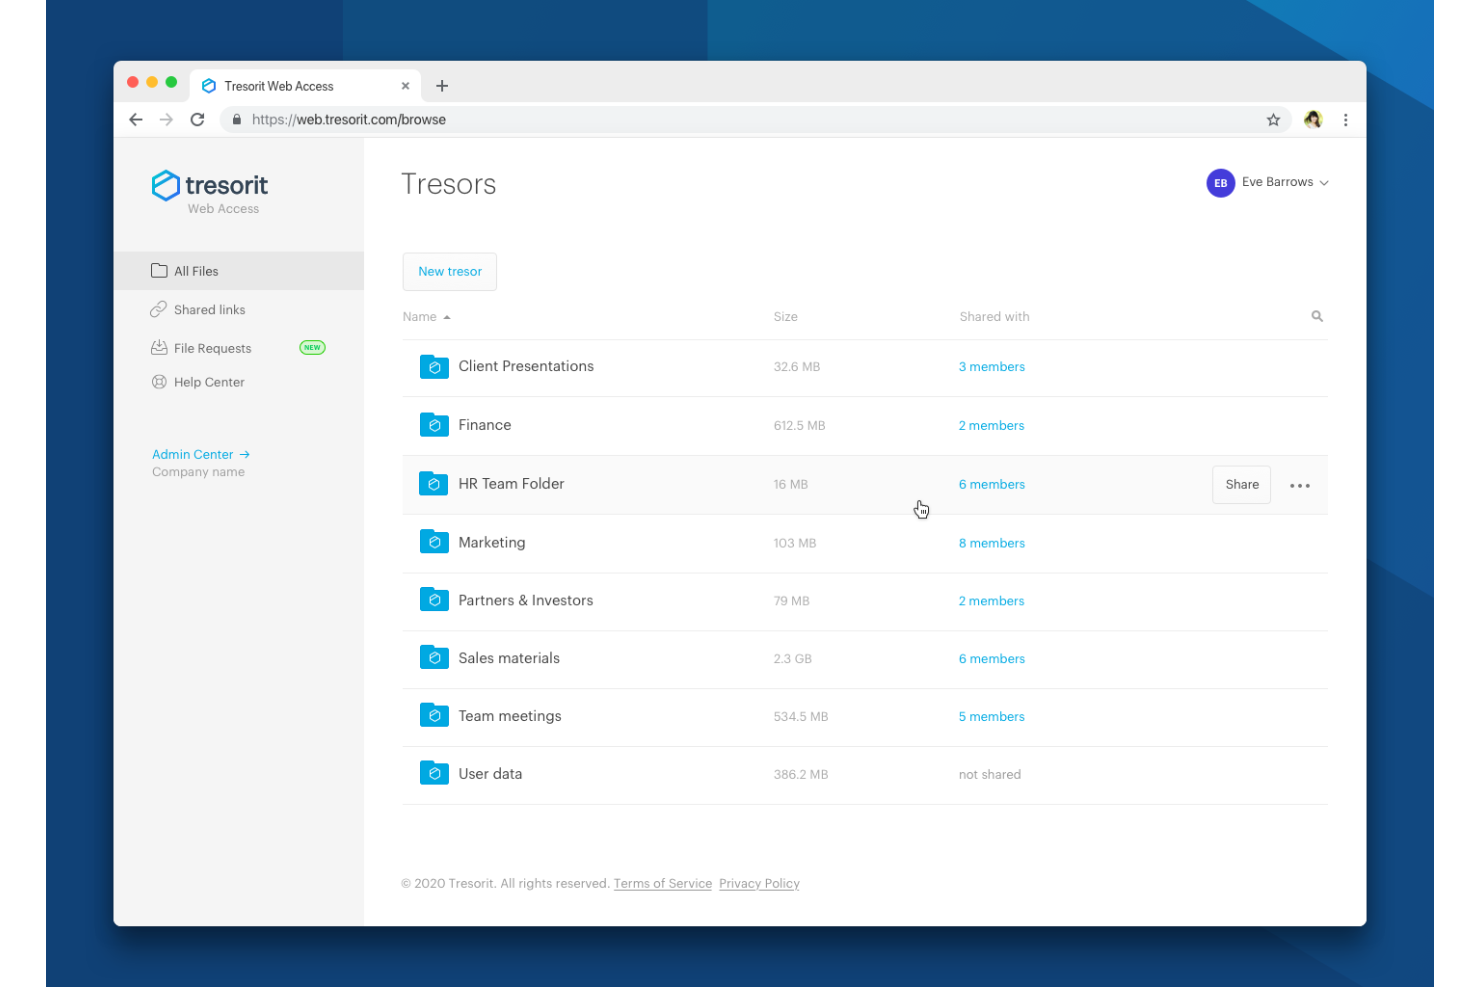1480x987 pixels.
Task: Open the HR Team Folder name
Action: [511, 484]
